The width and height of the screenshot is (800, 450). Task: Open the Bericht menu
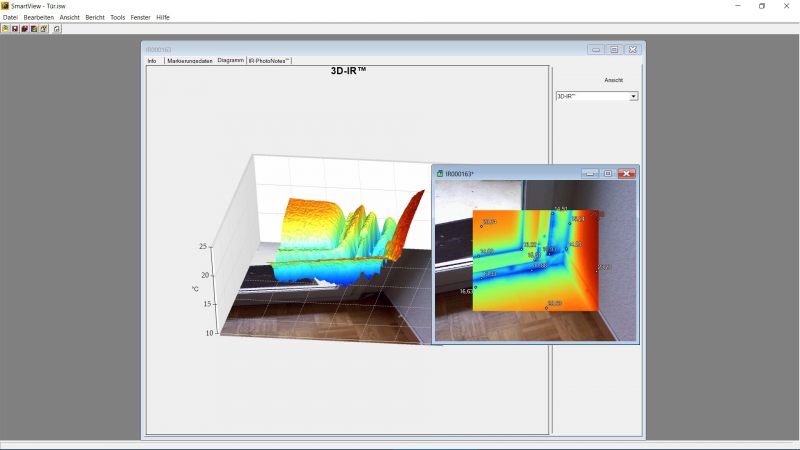[x=95, y=17]
